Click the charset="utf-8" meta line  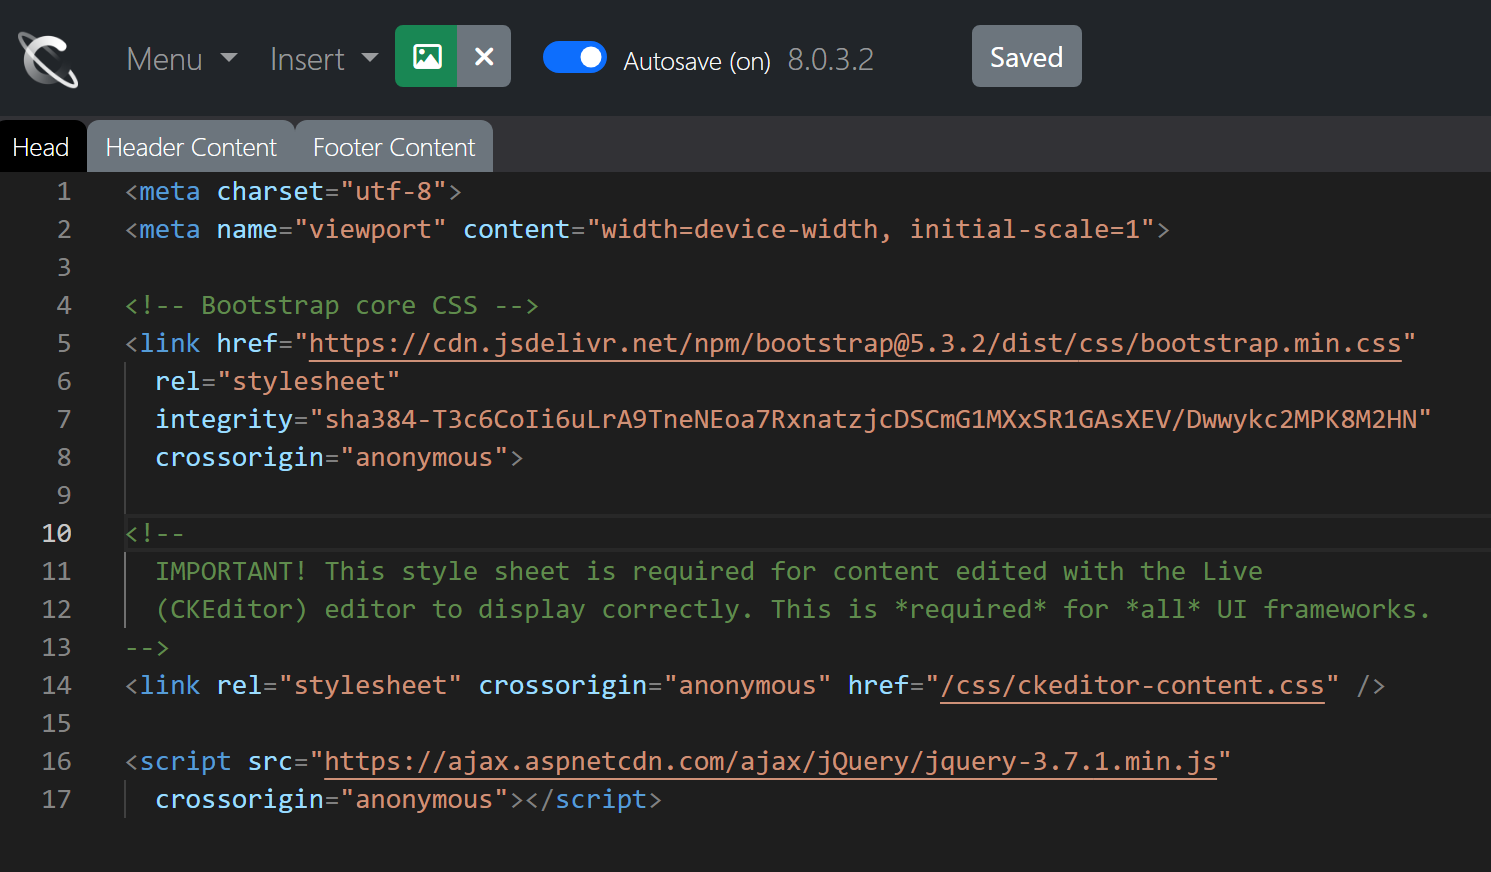tap(293, 191)
